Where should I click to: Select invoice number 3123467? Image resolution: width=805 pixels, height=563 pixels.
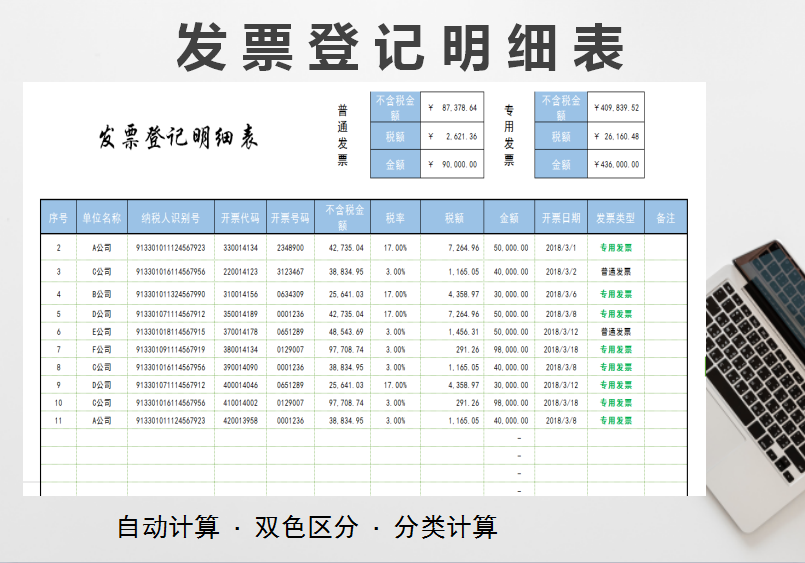(x=291, y=271)
